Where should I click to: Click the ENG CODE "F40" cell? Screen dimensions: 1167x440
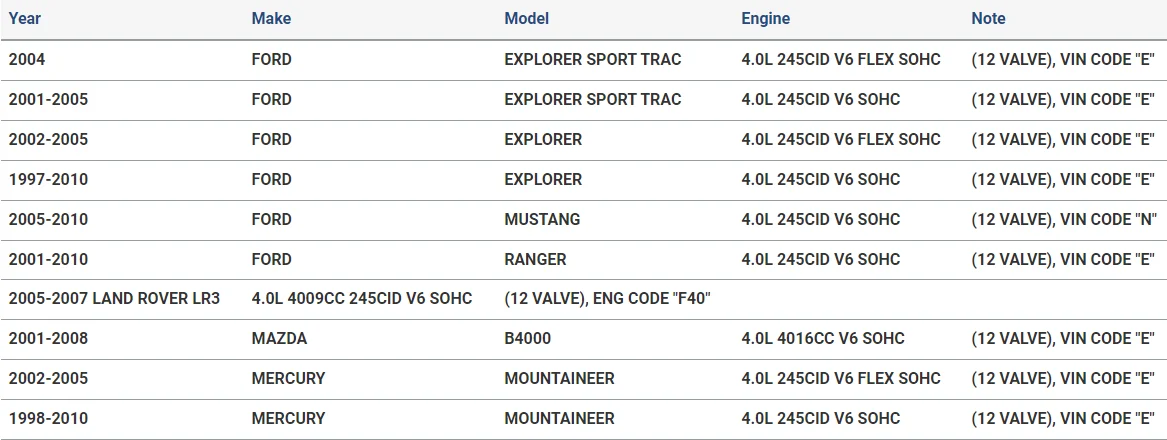607,298
